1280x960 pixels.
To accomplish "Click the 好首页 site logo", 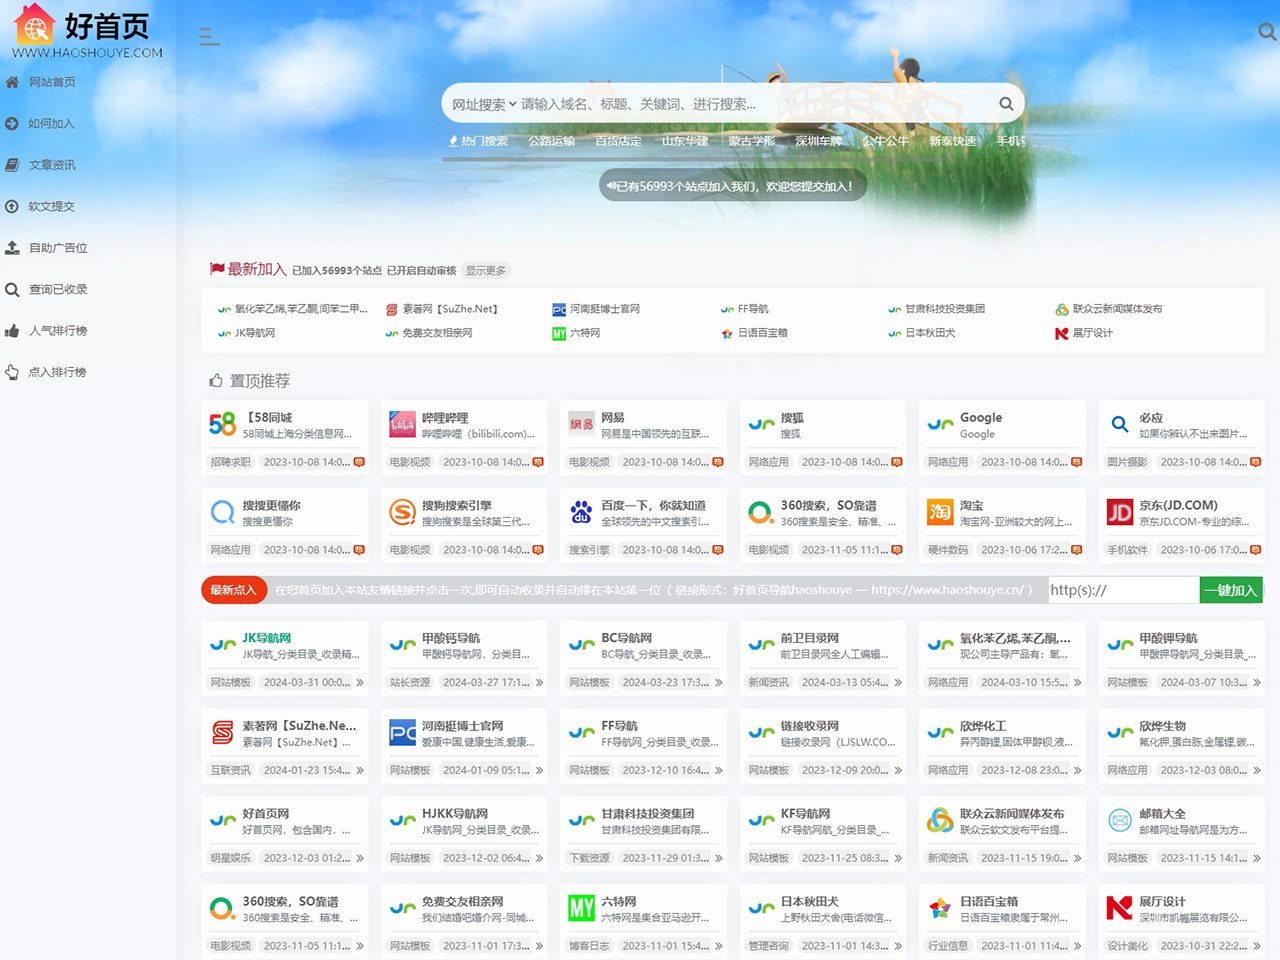I will pos(88,31).
